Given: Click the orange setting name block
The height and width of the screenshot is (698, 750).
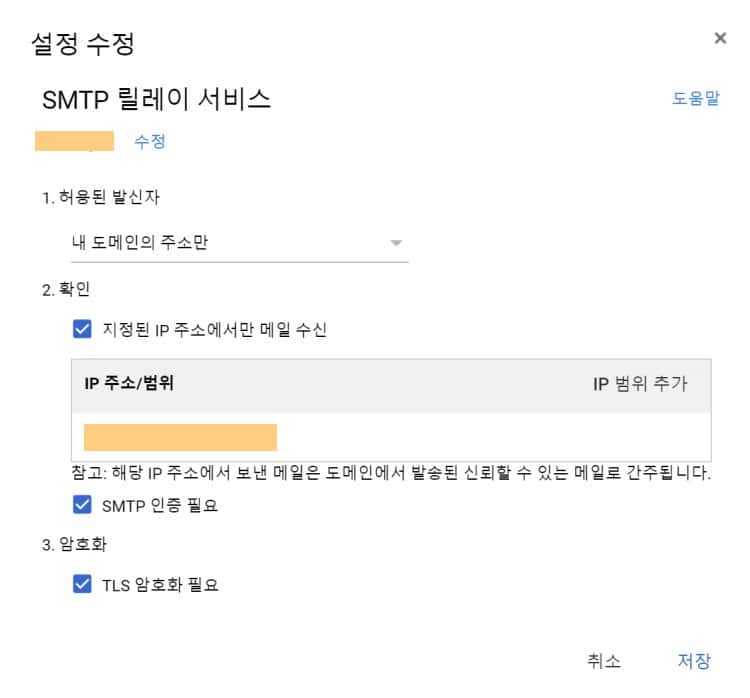Looking at the screenshot, I should [x=74, y=141].
